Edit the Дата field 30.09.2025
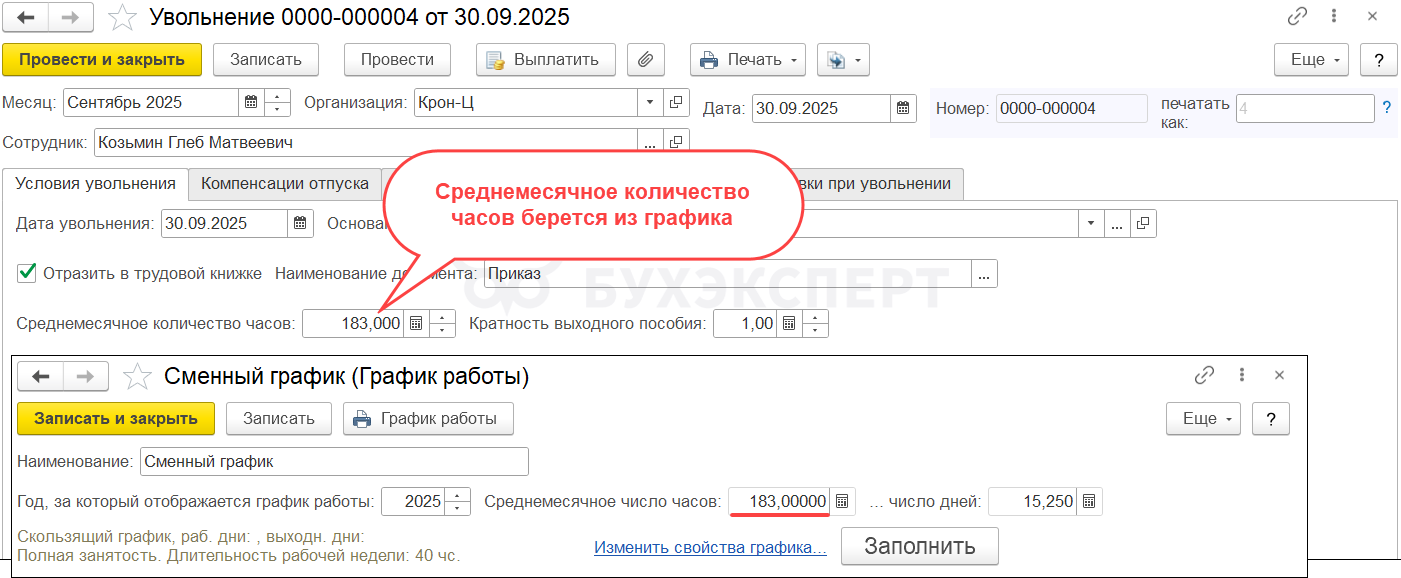Screen dimensions: 1401x578 click(x=821, y=108)
